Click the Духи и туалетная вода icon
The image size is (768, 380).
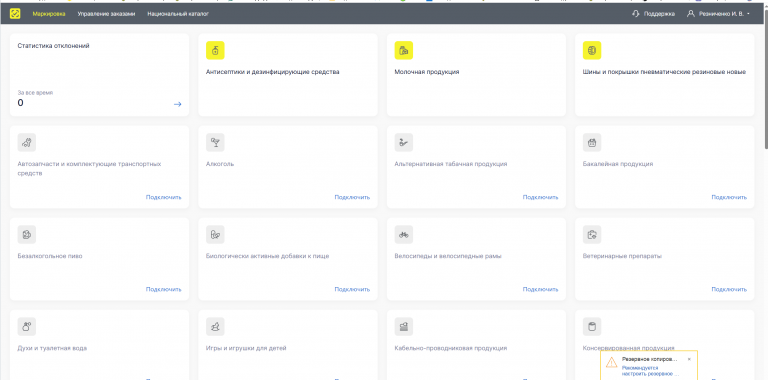pos(26,327)
